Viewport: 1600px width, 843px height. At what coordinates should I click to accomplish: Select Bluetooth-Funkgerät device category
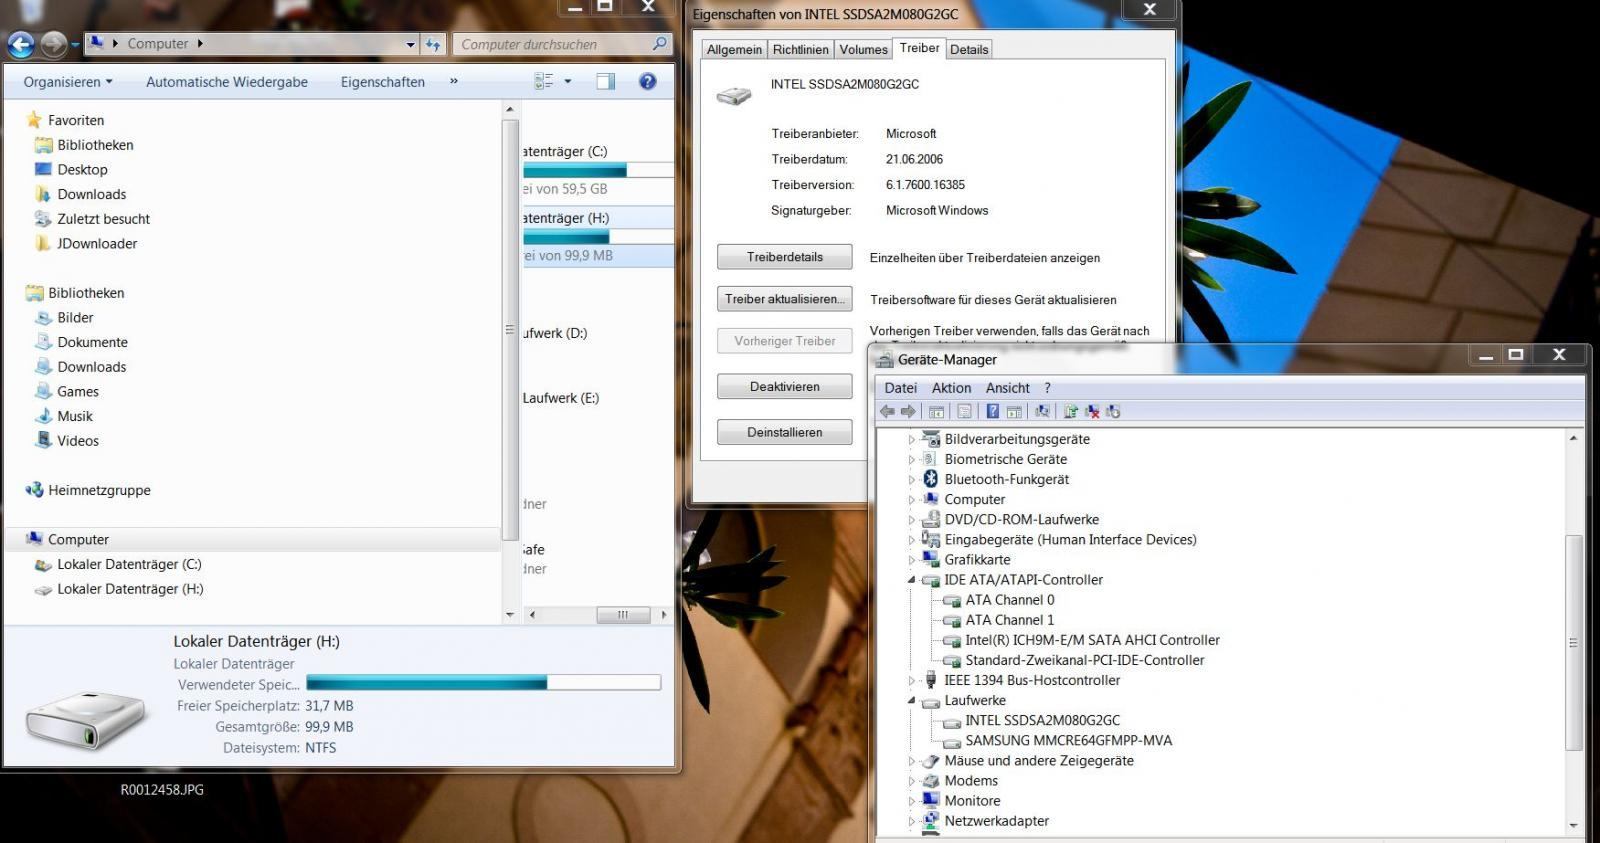(x=1006, y=479)
